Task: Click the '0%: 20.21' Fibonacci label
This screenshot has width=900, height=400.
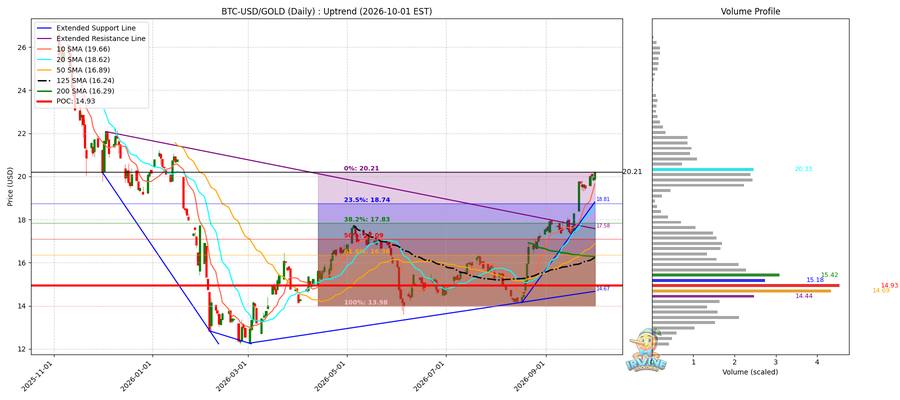Action: [x=361, y=168]
